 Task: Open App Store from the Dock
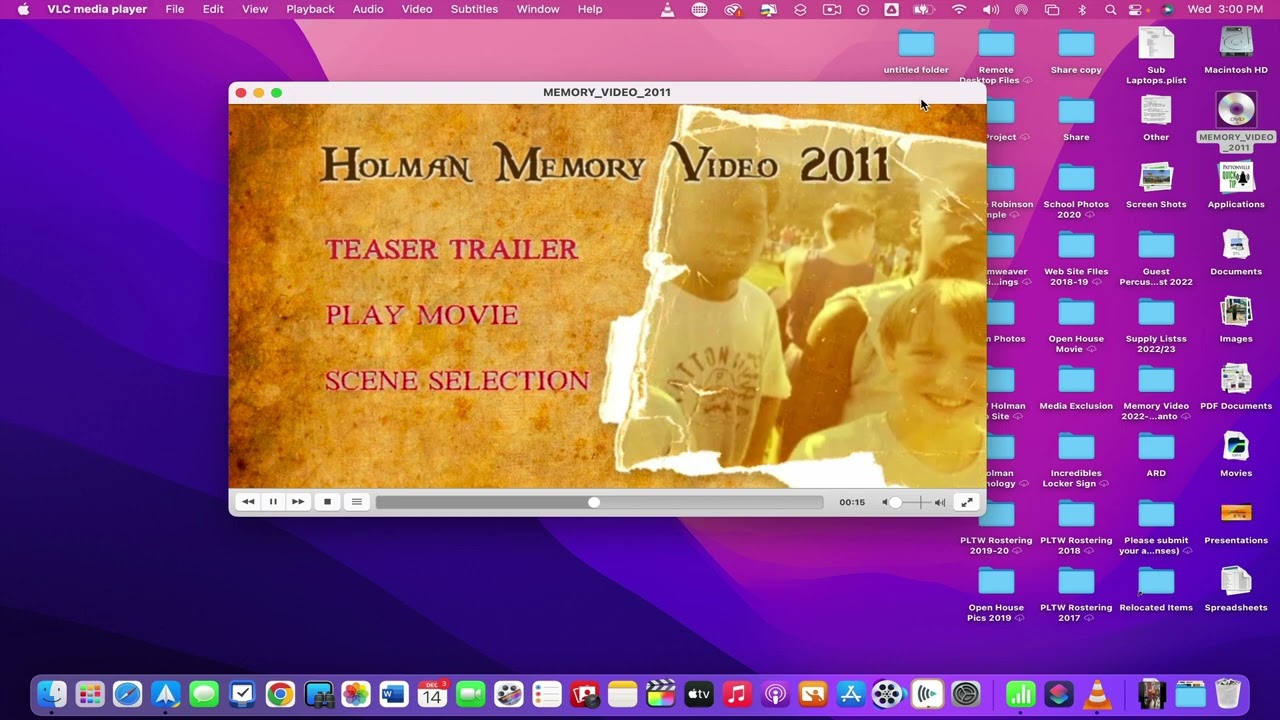pyautogui.click(x=851, y=693)
